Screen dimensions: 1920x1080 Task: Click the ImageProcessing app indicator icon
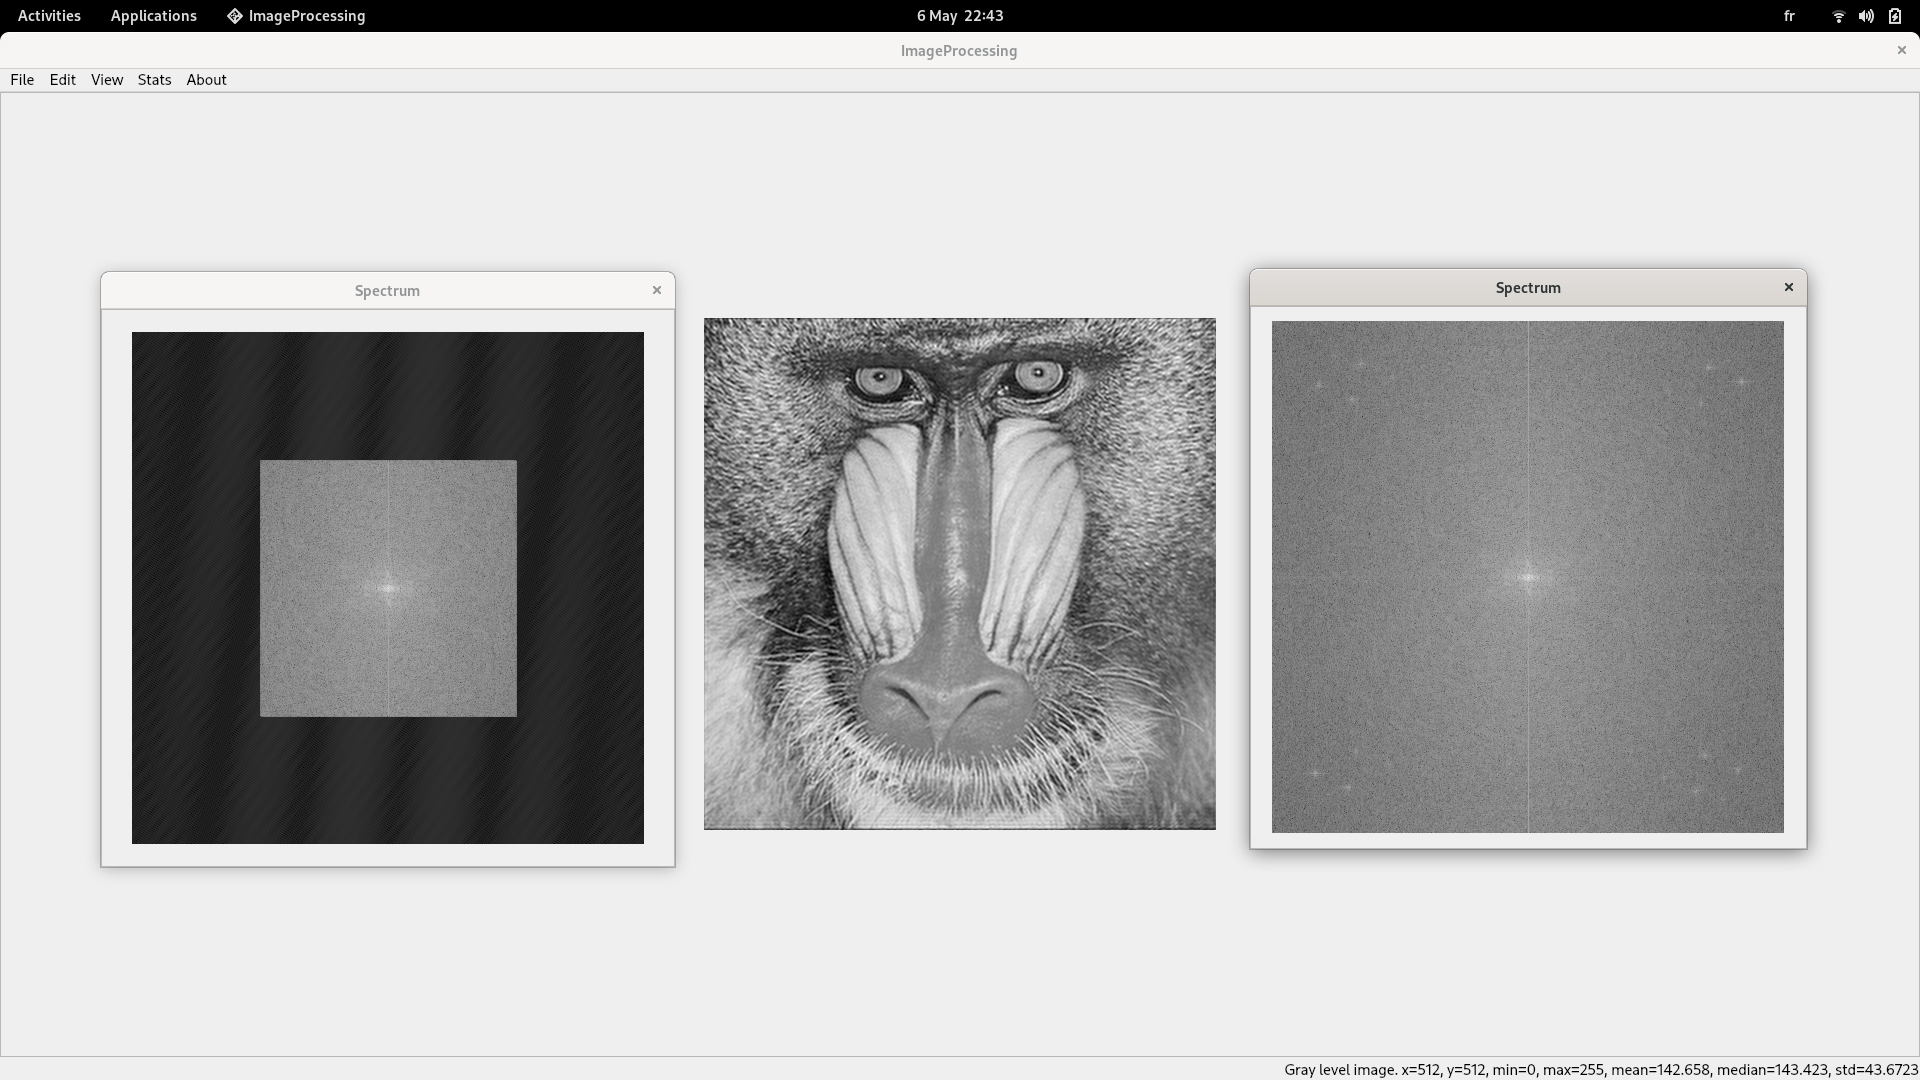pos(235,16)
